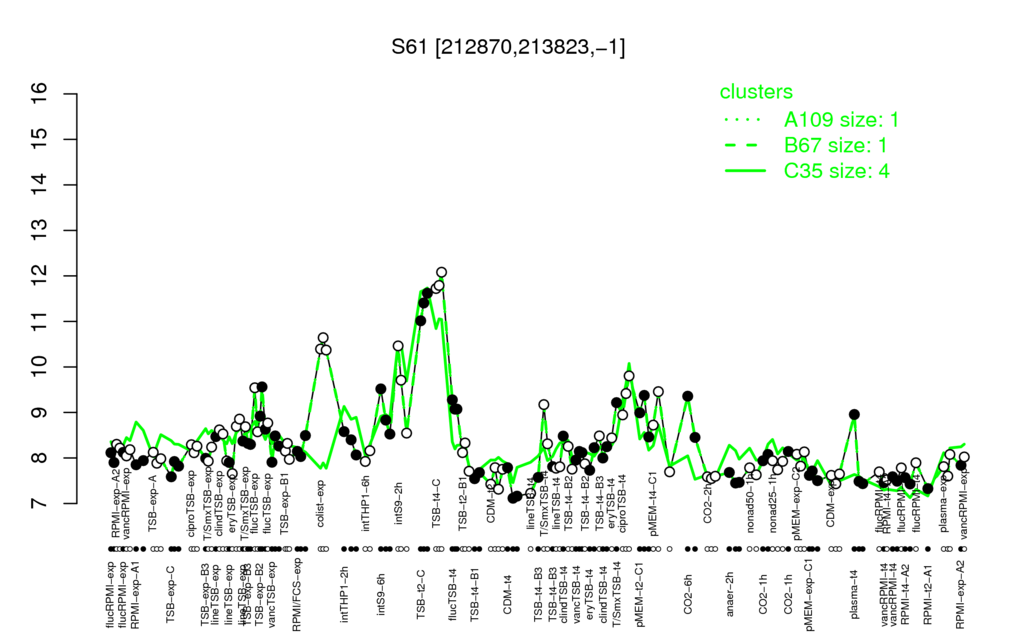Click y-axis tick label 14
This screenshot has height=640, width=1024.
coord(40,185)
